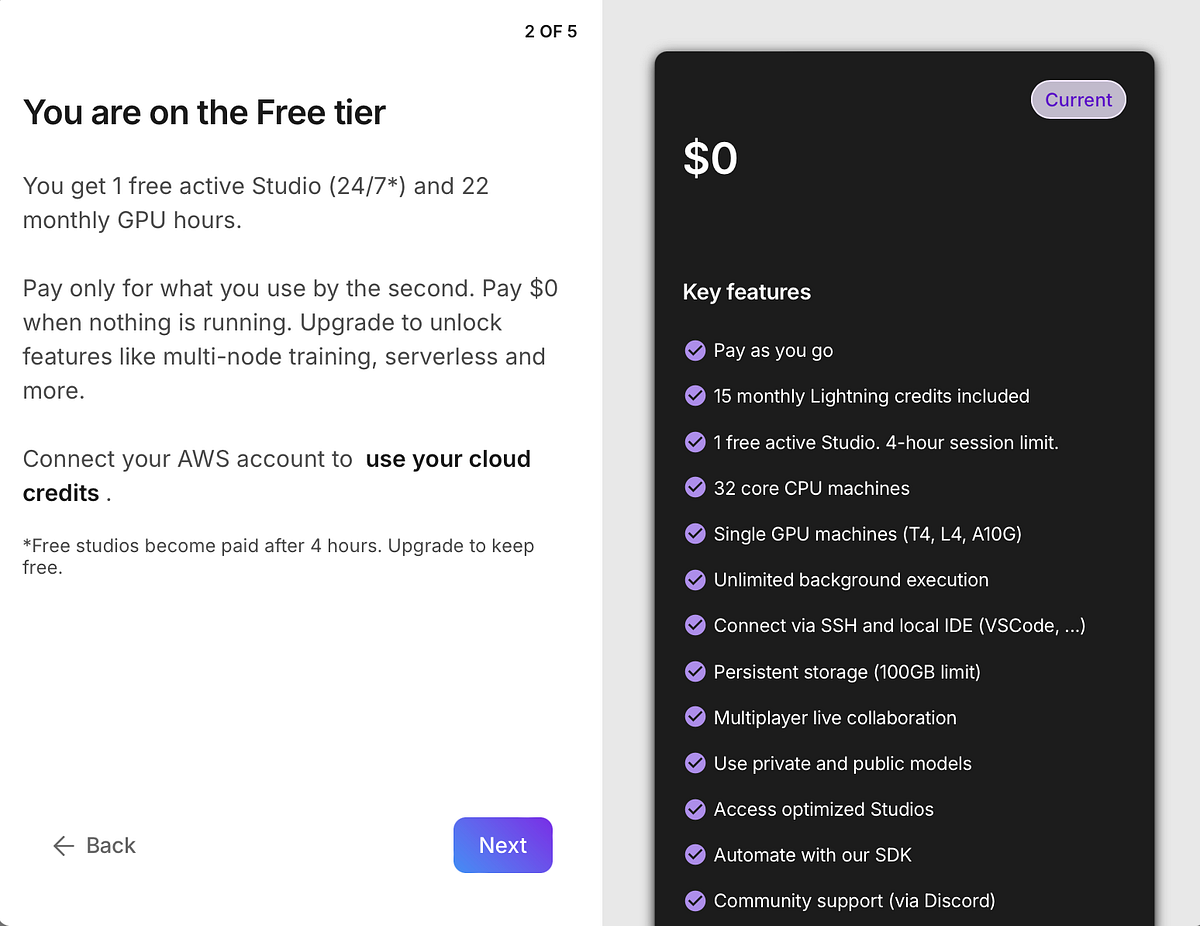Click the 2 OF 5 step indicator
Image resolution: width=1200 pixels, height=926 pixels.
pyautogui.click(x=551, y=31)
